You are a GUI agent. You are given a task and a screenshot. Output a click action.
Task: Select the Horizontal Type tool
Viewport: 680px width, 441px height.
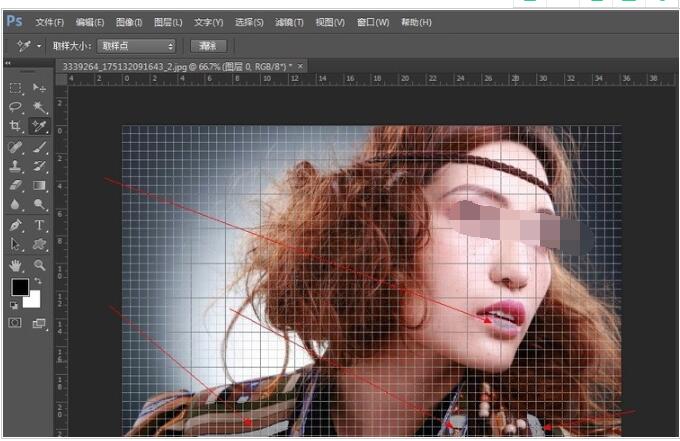(x=40, y=225)
